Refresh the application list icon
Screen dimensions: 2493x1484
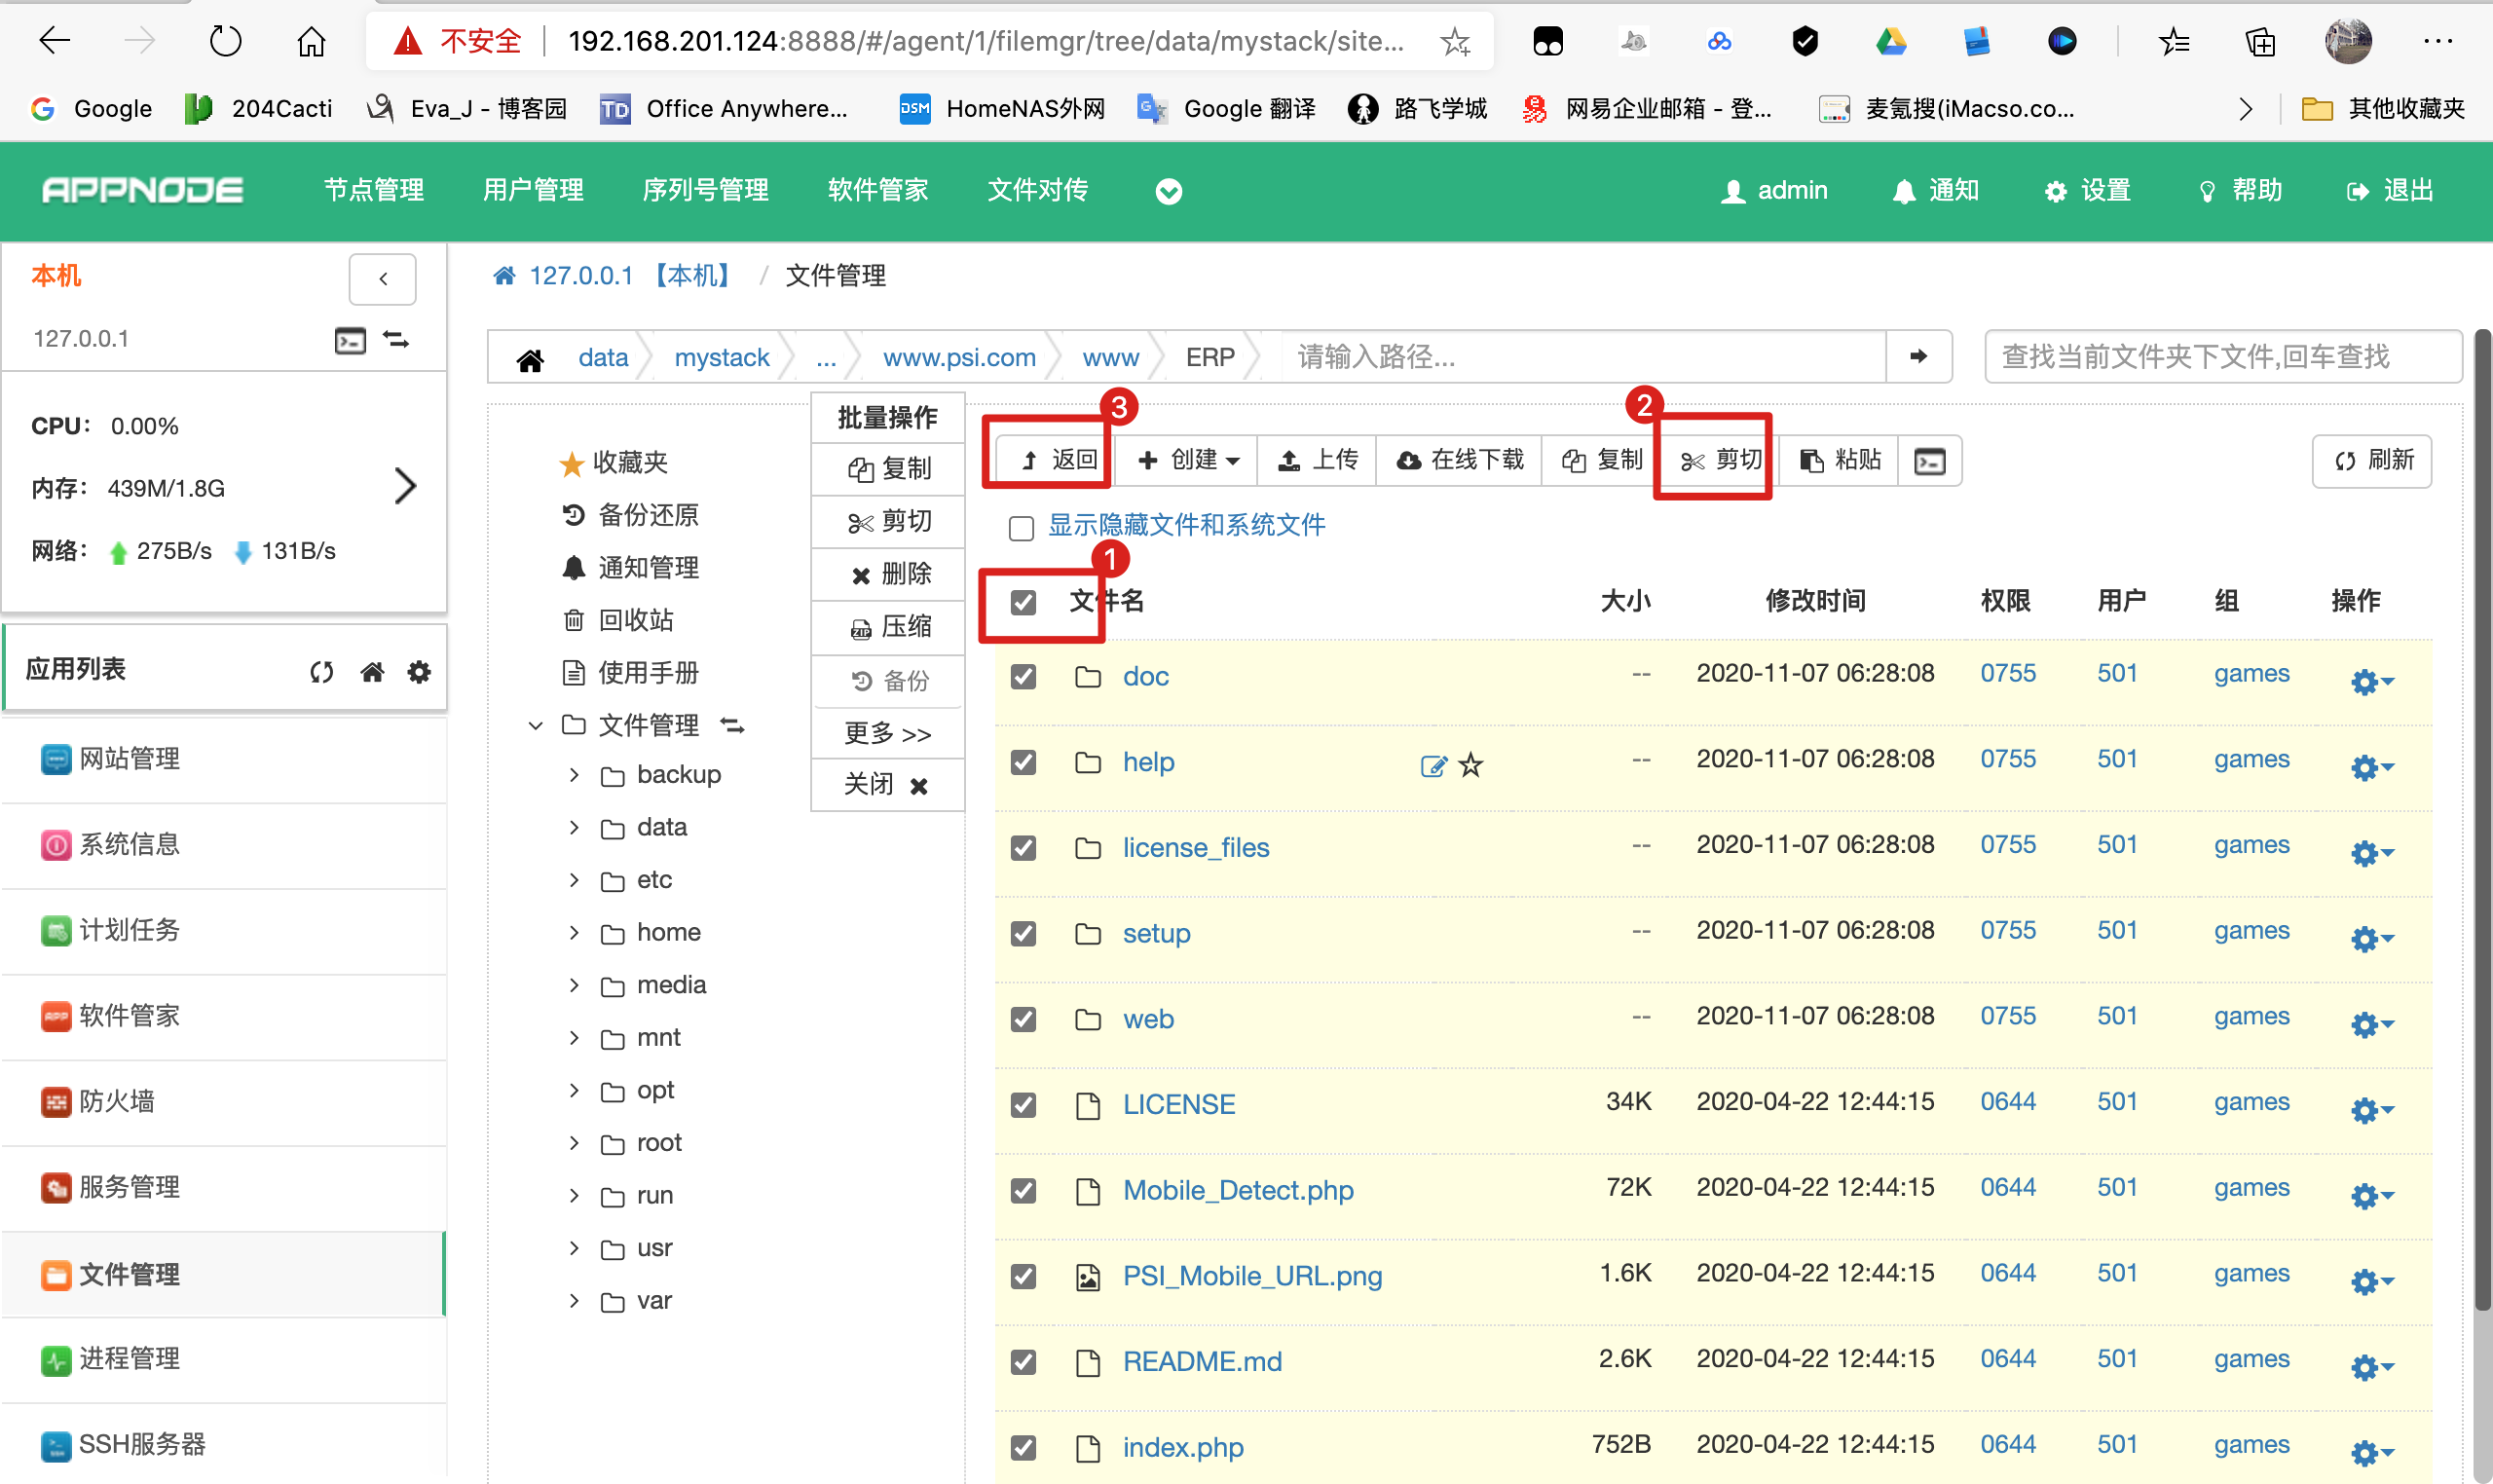click(321, 672)
